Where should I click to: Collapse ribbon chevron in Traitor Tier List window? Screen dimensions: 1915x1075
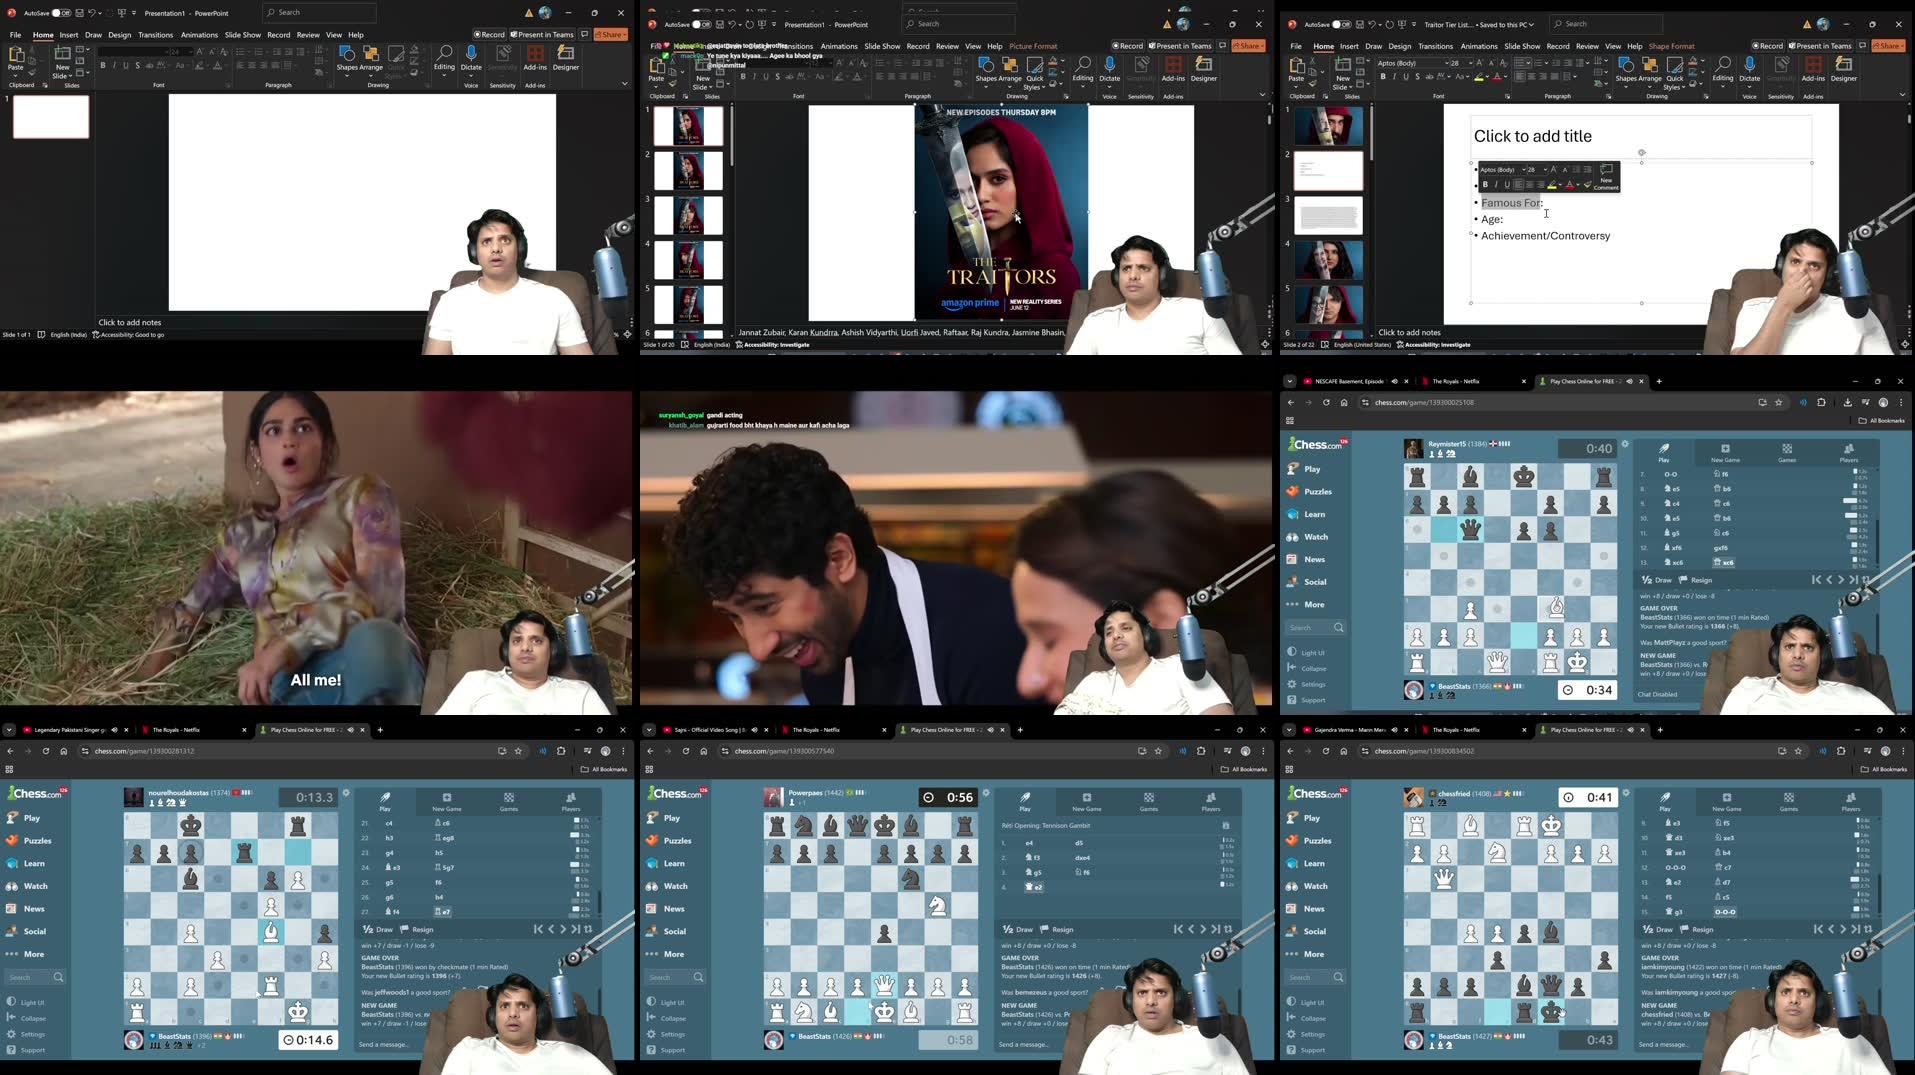tap(1902, 95)
